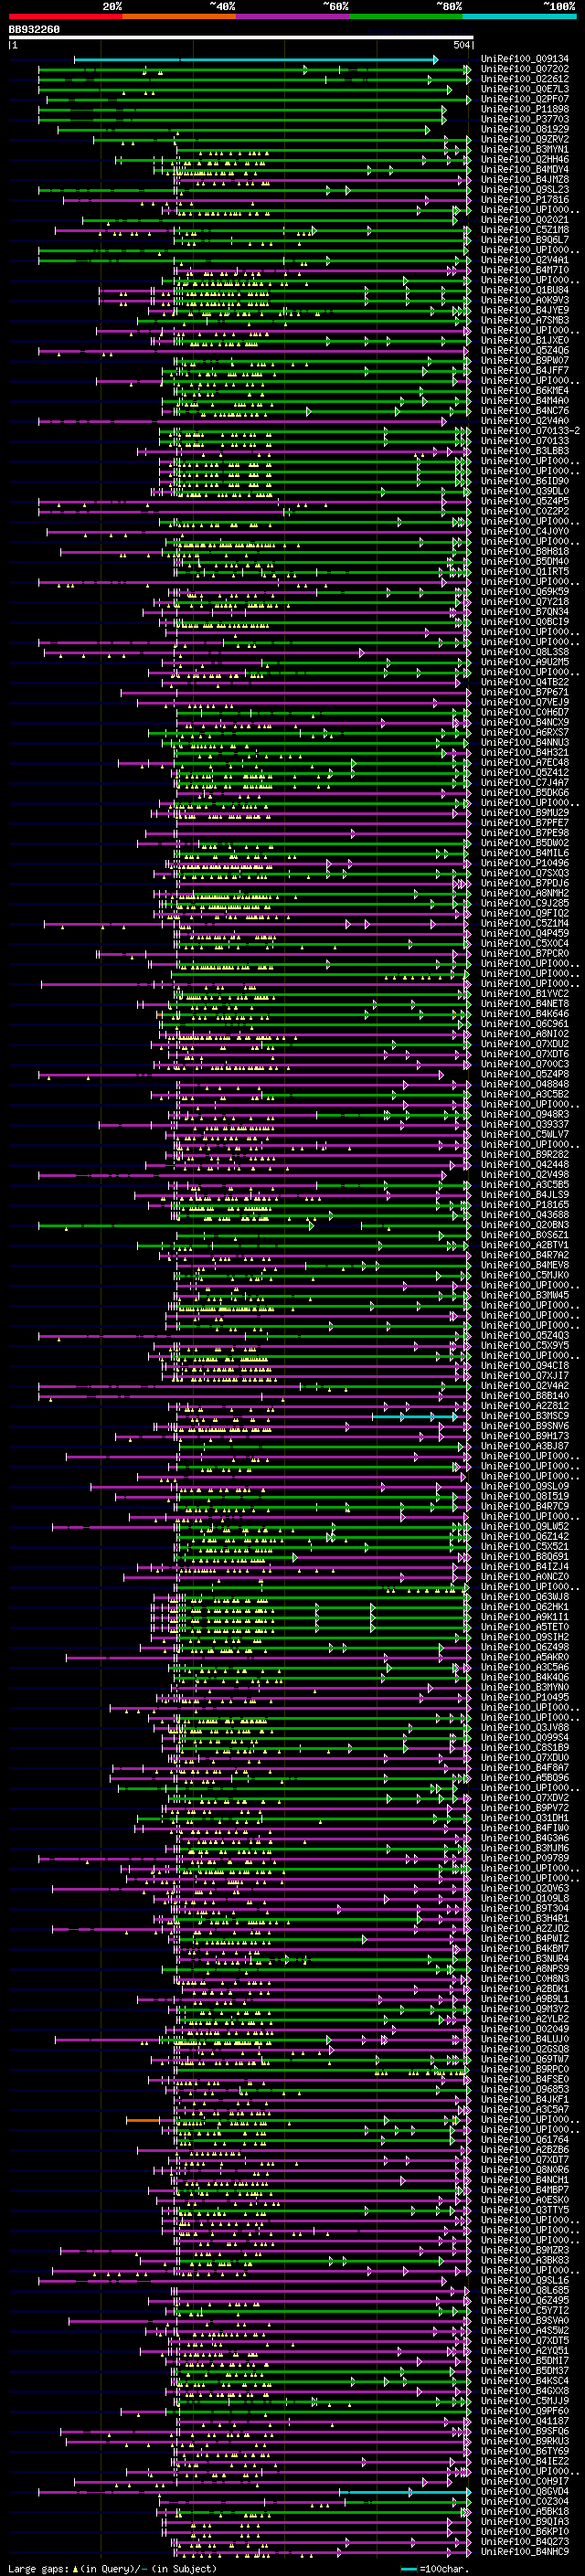Select the UniRef100_B4NET8 label

click(x=525, y=1003)
